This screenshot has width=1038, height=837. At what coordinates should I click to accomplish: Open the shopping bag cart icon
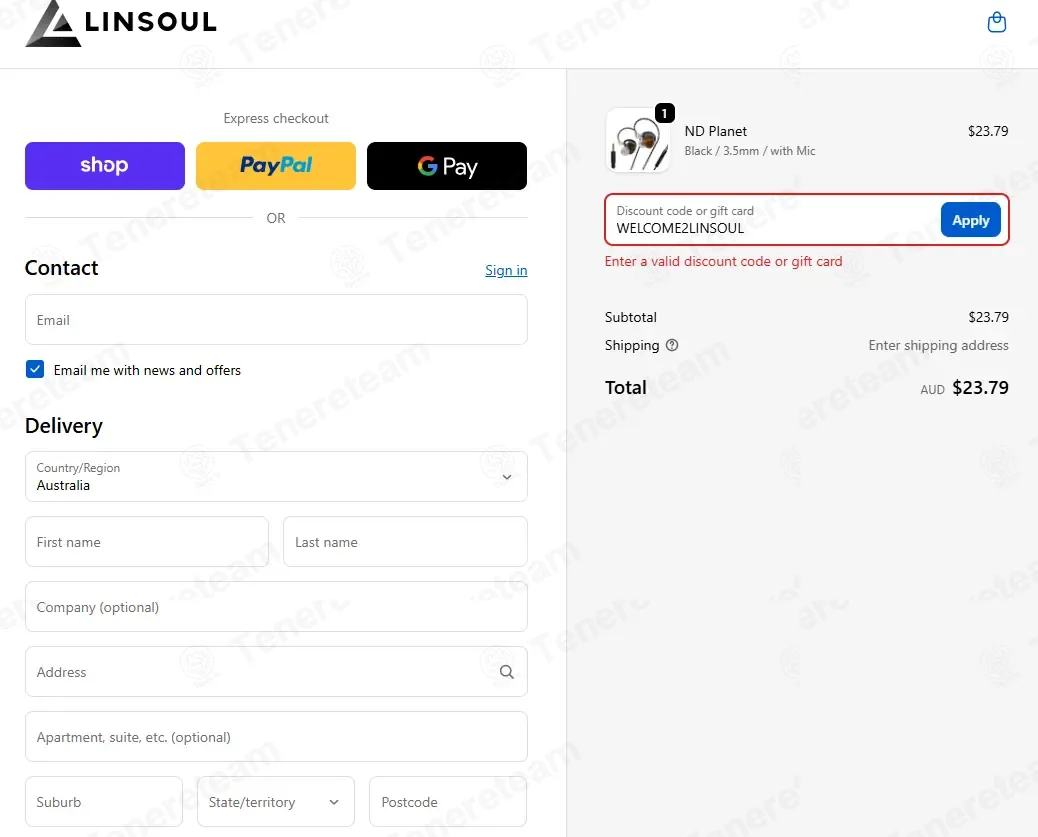pos(996,23)
